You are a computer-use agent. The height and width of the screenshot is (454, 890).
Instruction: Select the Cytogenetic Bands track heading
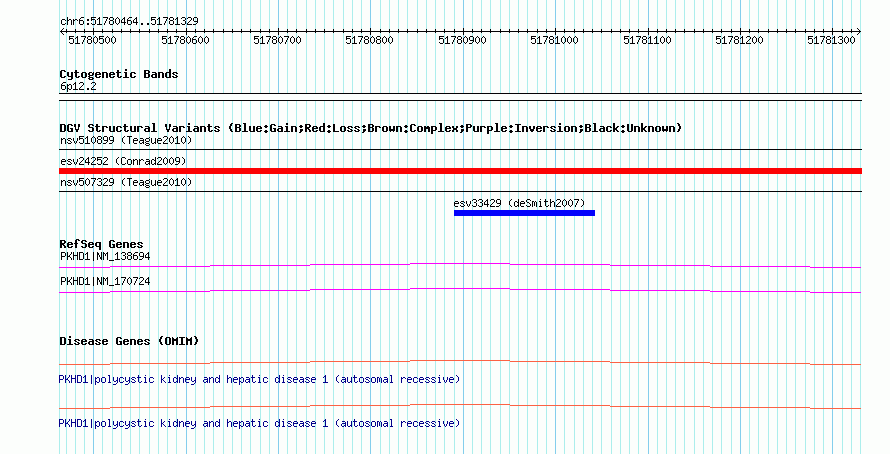119,74
